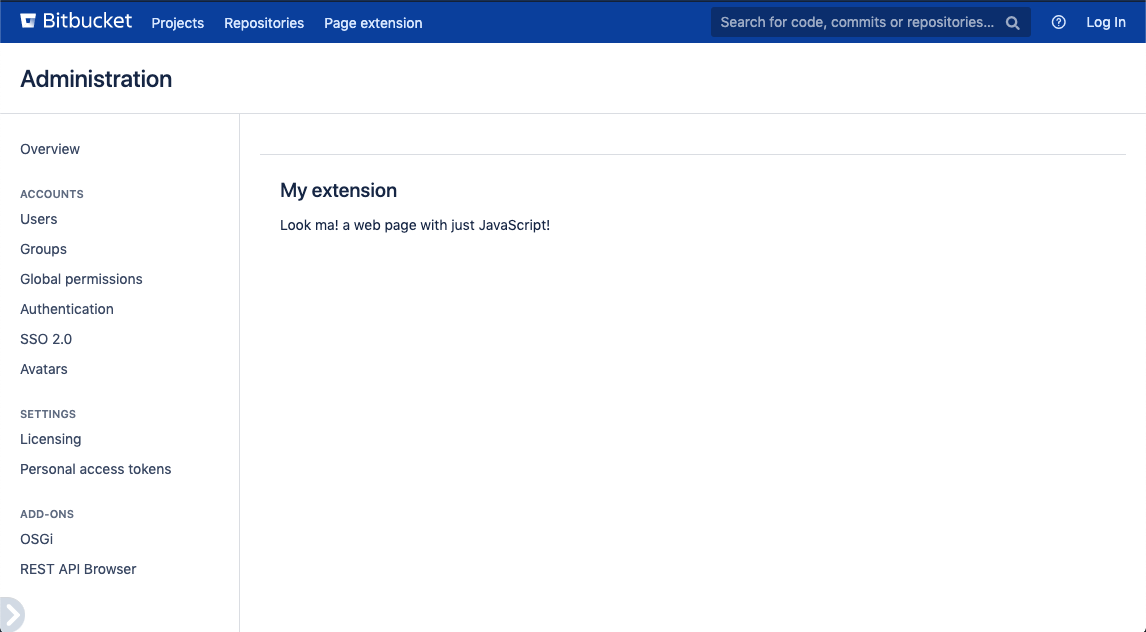
Task: Click the search magnifying glass icon
Action: tap(1012, 21)
